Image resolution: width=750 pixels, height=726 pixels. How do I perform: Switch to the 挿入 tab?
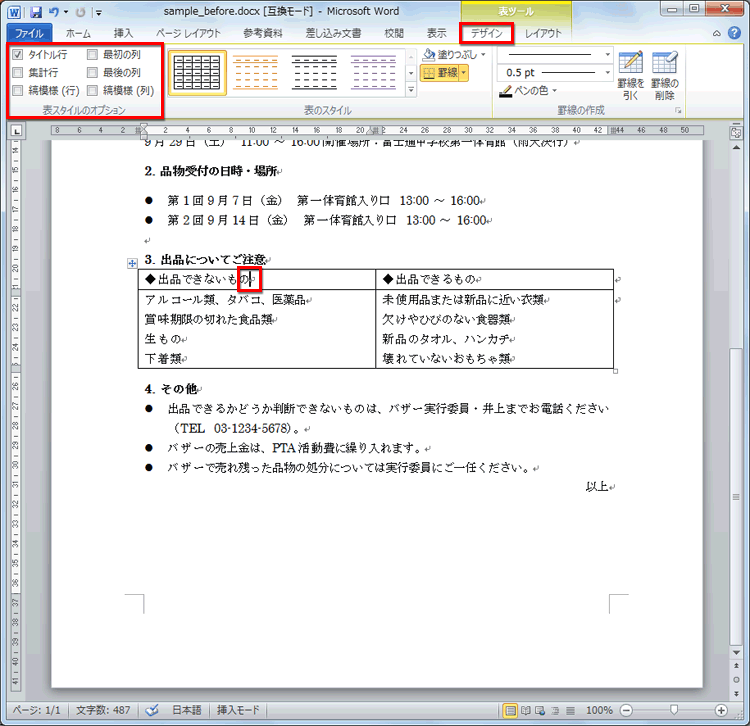click(x=123, y=33)
